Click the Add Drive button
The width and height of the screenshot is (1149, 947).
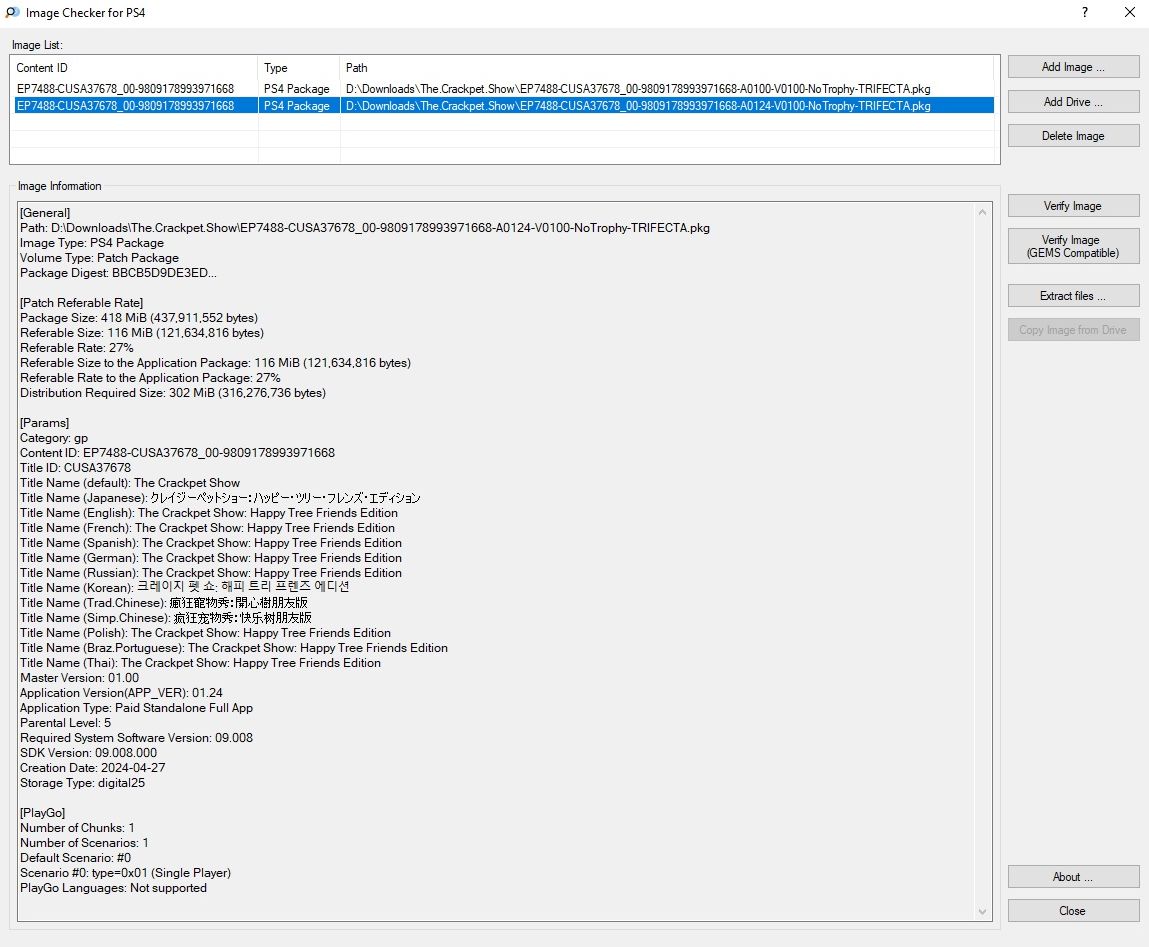pos(1073,102)
